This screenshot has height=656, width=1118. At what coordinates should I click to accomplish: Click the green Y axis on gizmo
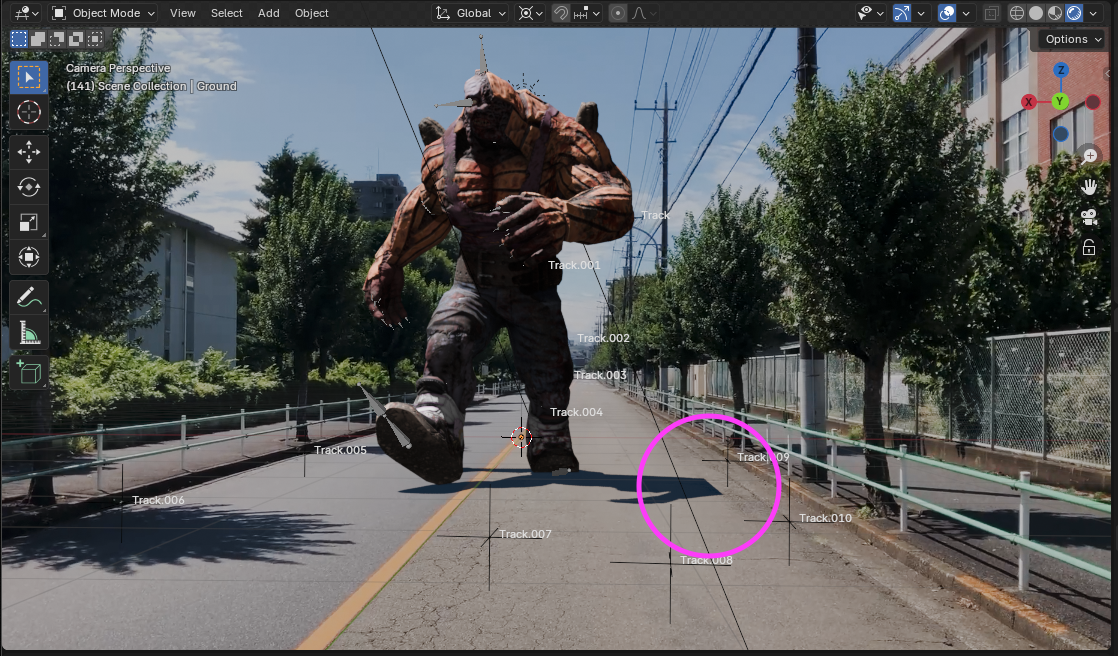1060,101
